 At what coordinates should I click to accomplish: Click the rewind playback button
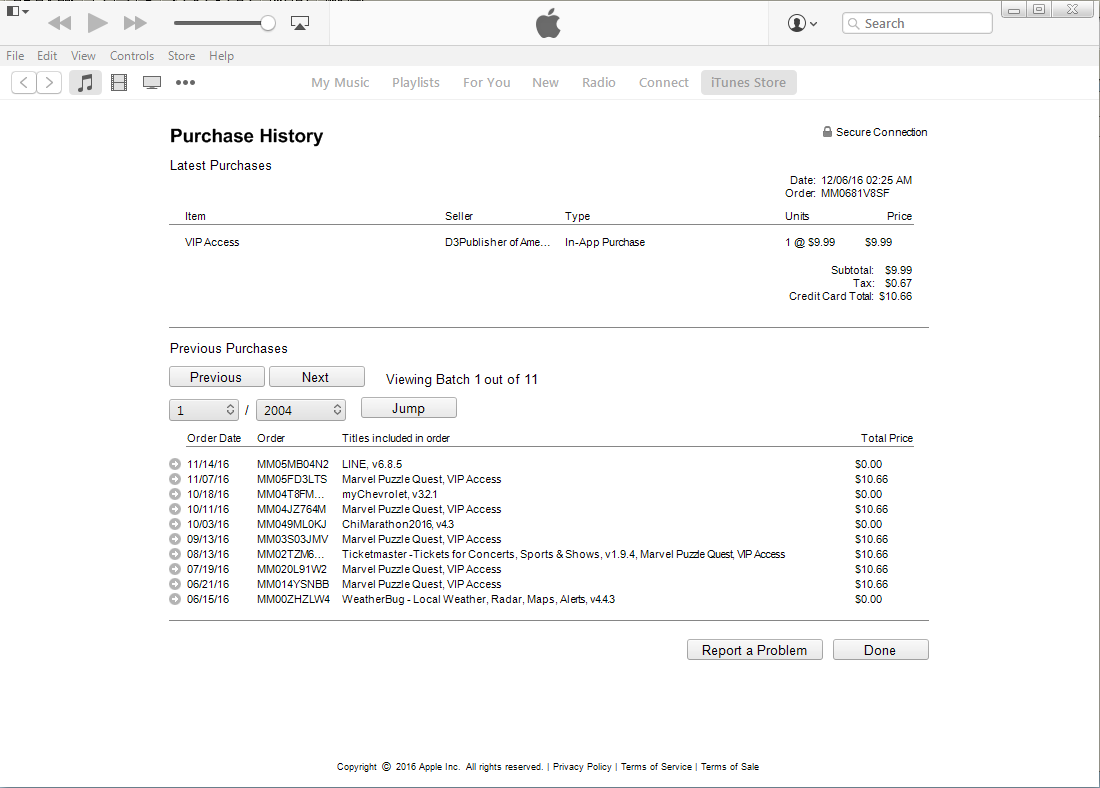(60, 23)
